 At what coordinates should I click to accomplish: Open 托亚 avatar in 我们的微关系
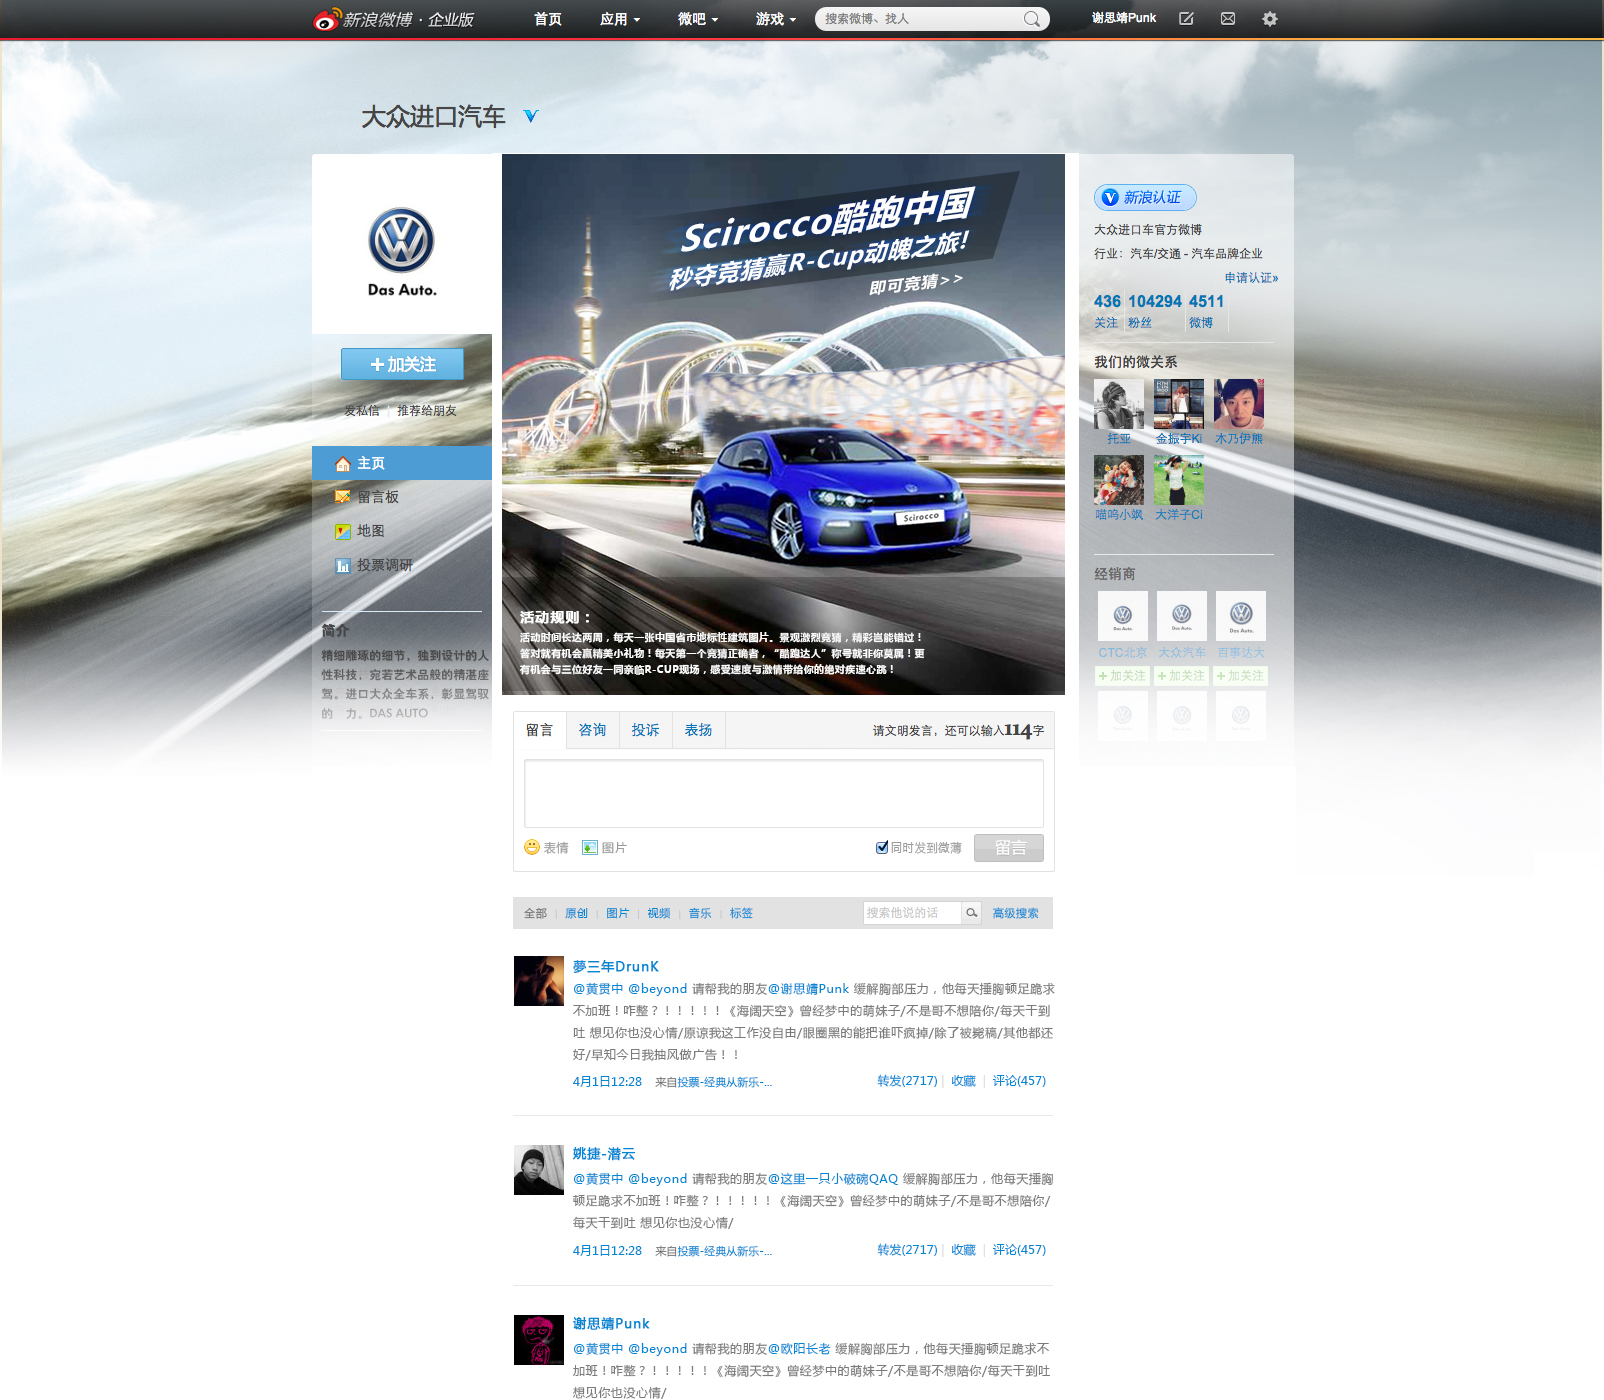(1119, 404)
